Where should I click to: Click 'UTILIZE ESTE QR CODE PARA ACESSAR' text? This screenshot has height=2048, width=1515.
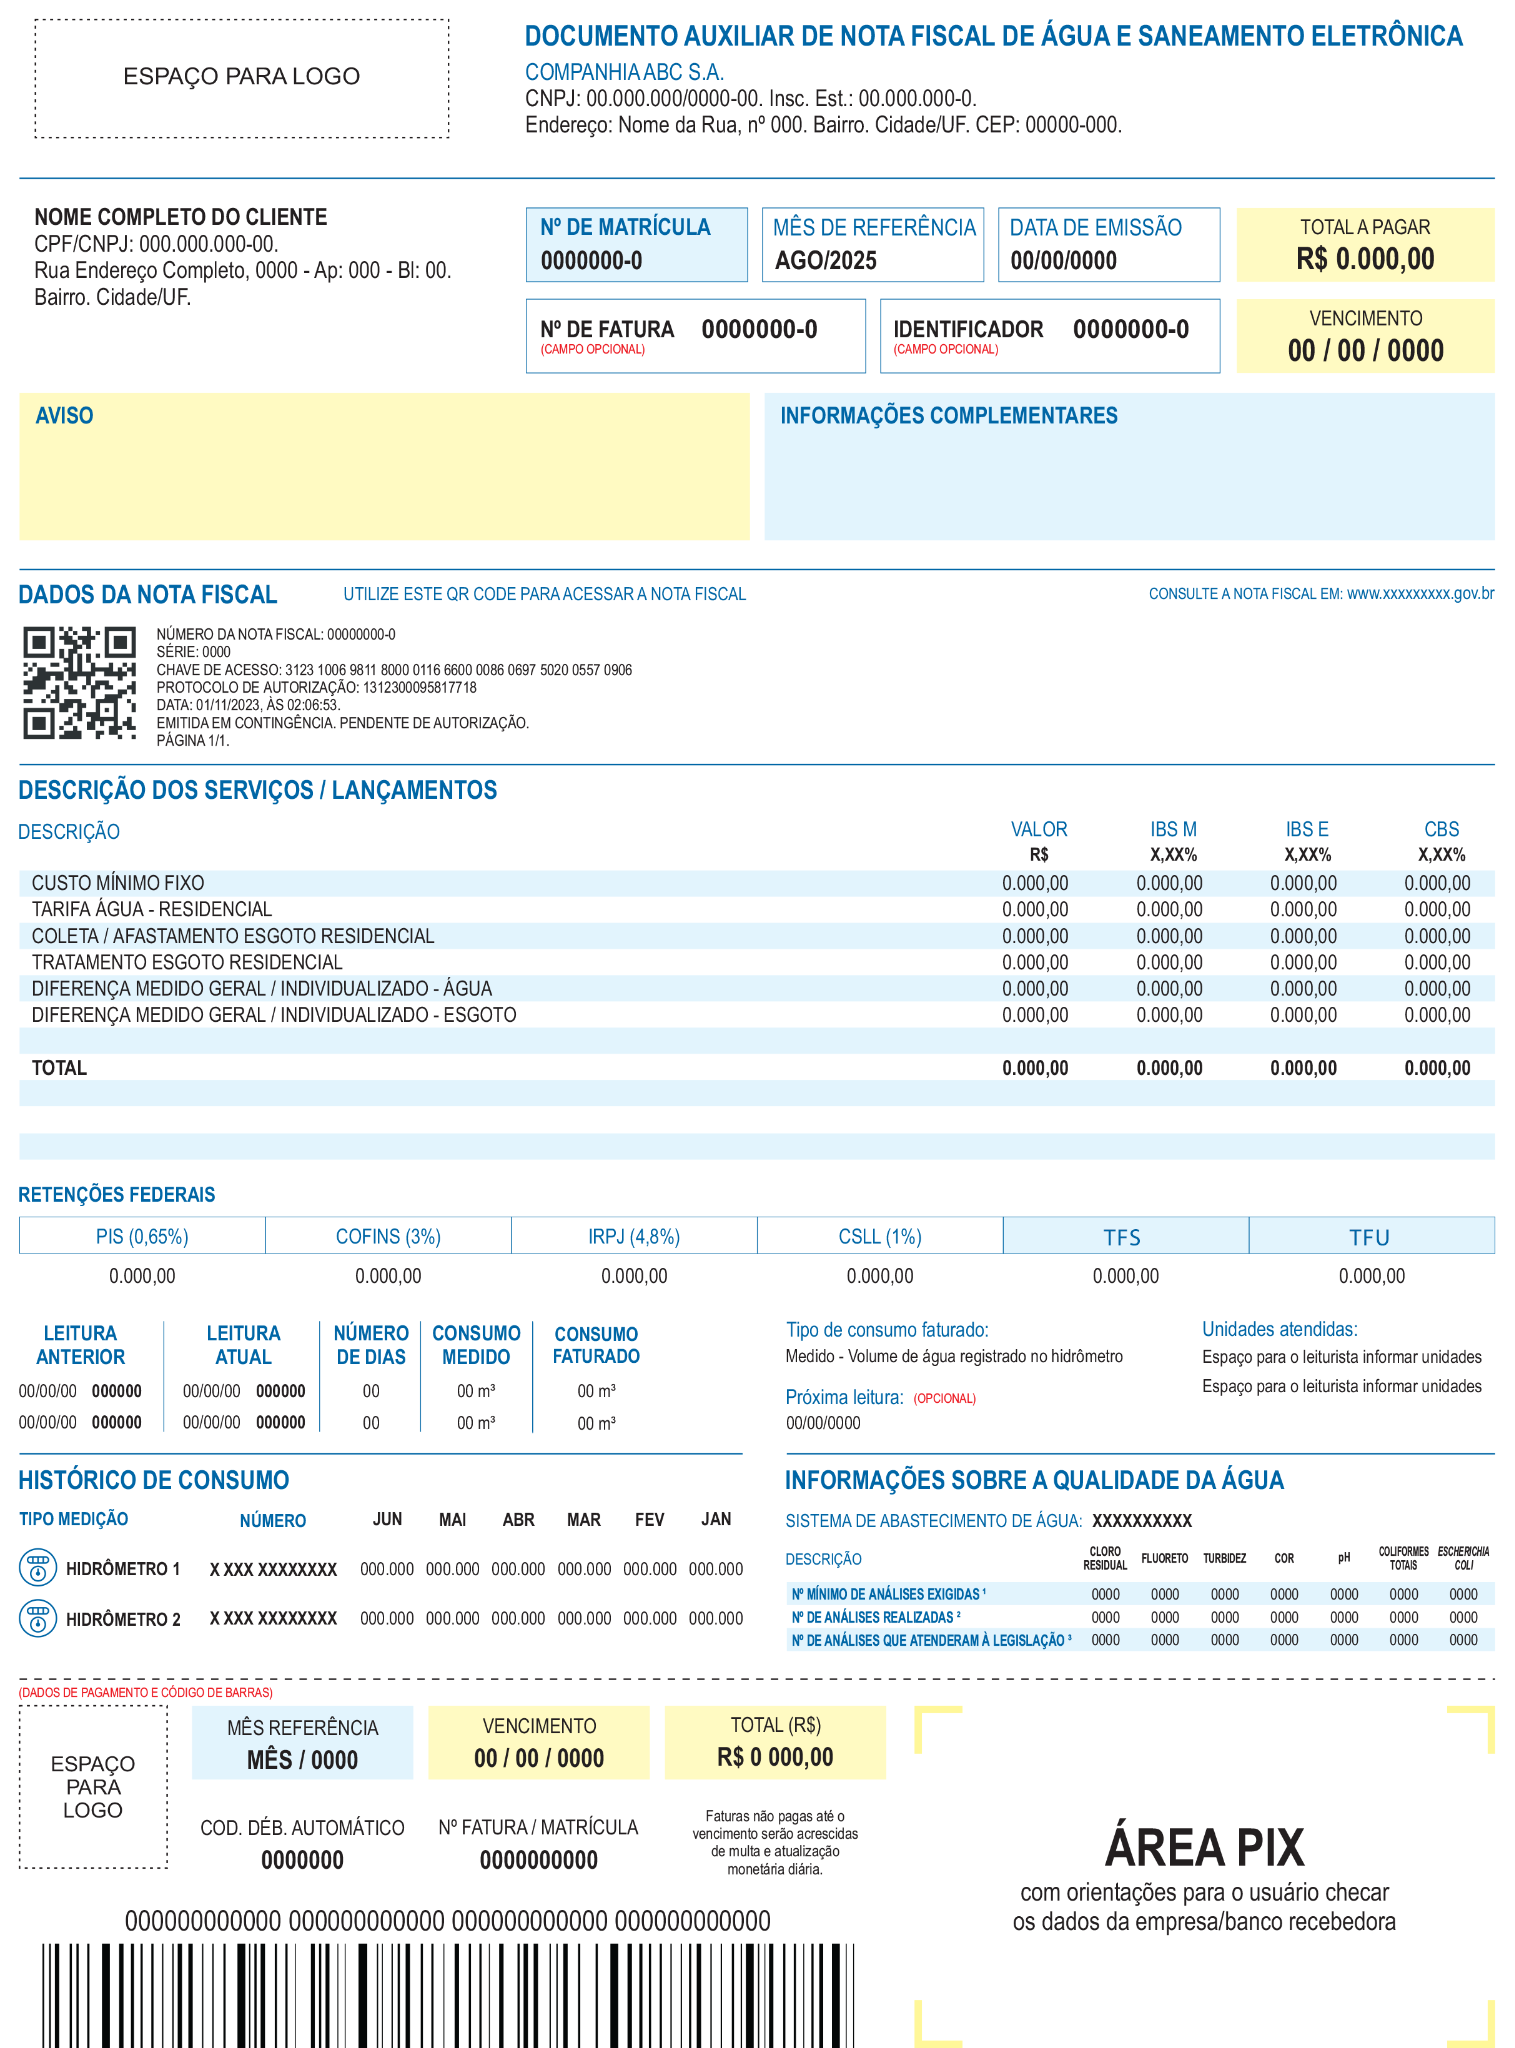tap(545, 594)
